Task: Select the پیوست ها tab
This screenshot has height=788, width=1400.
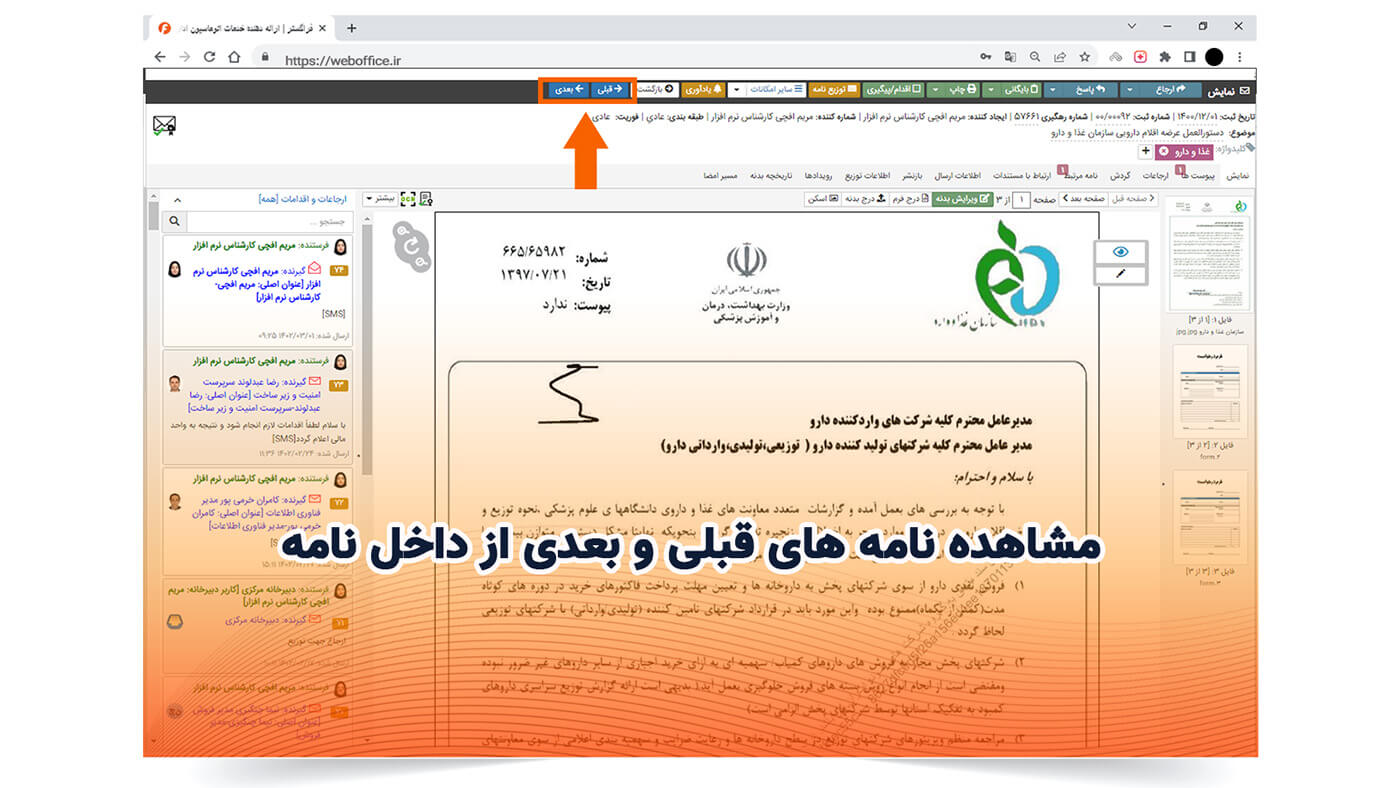Action: (x=1198, y=176)
